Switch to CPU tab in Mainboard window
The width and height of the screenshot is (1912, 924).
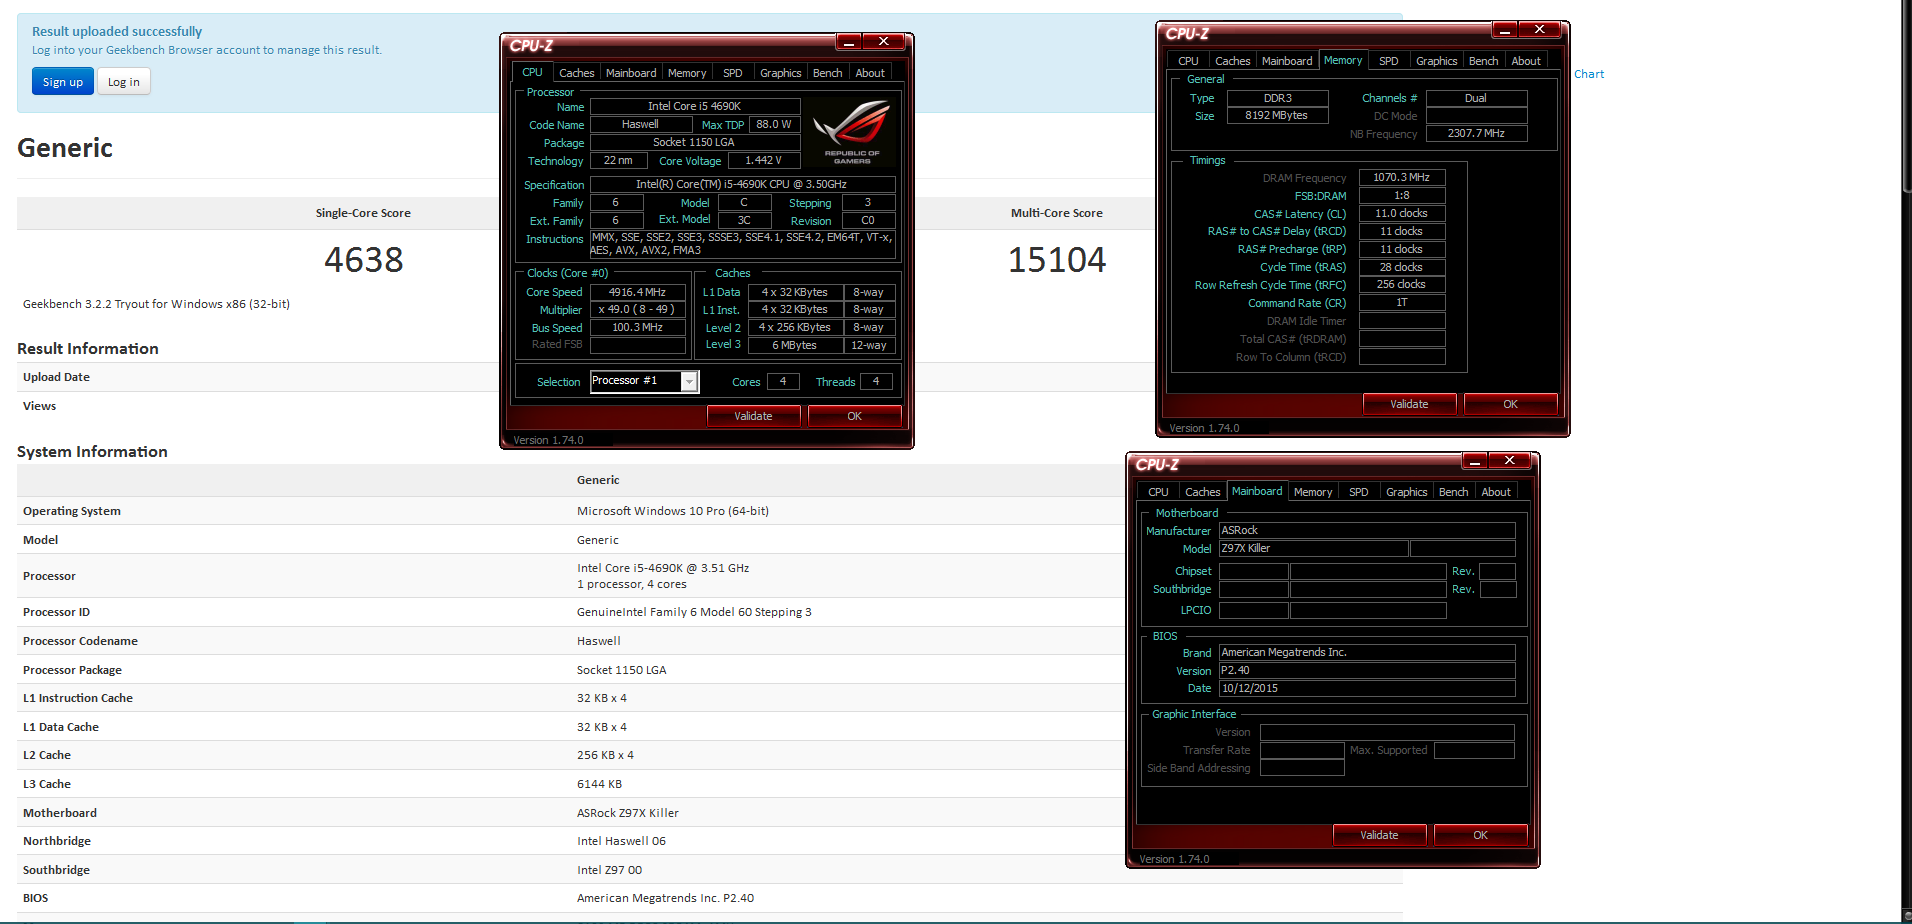(x=1158, y=492)
